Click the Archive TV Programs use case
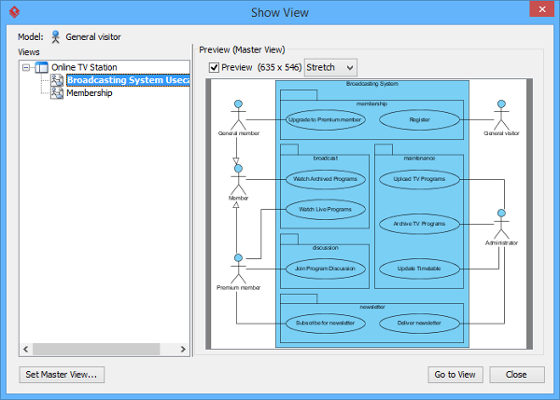 (x=419, y=224)
